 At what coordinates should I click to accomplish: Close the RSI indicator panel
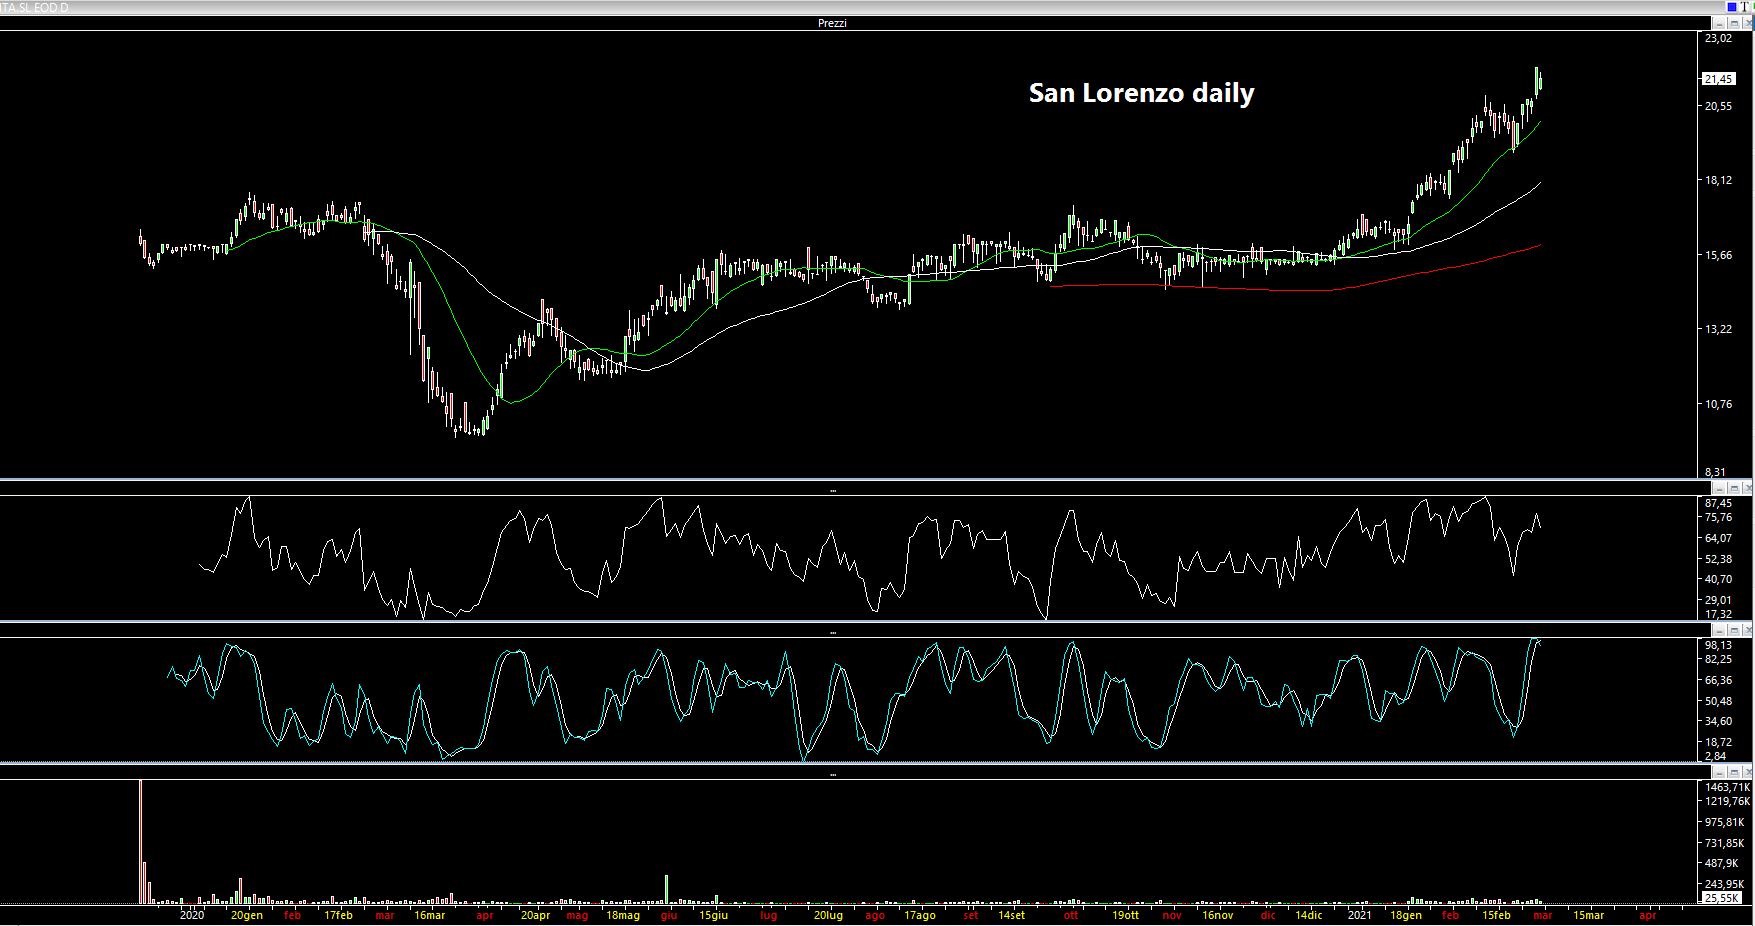[1748, 489]
